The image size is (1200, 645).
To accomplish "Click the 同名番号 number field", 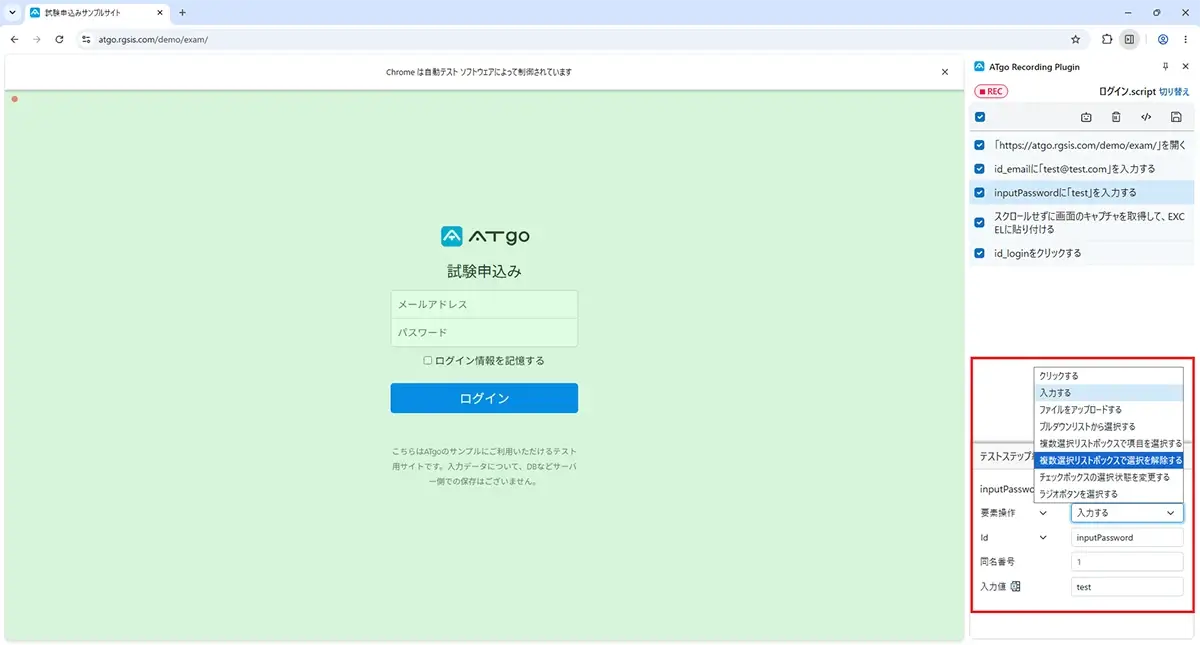I will tap(1127, 562).
